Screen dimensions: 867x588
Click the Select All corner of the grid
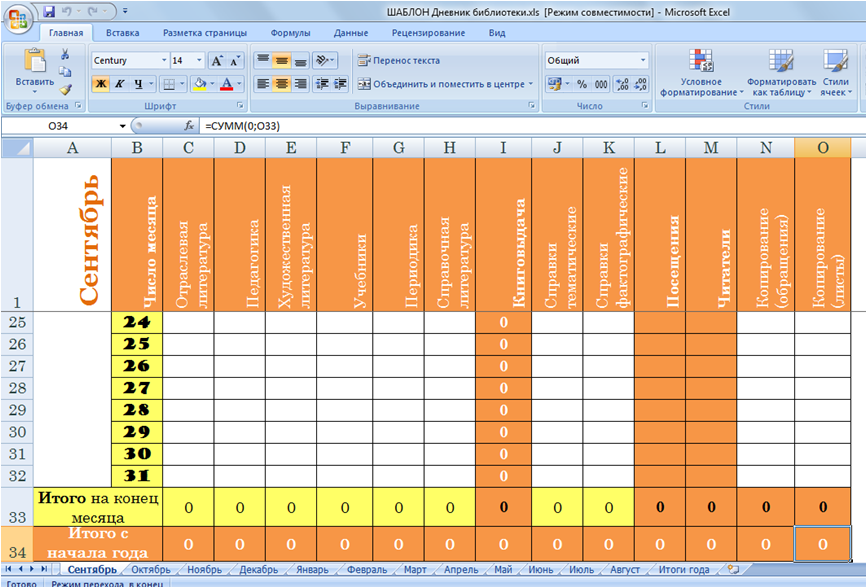17,148
